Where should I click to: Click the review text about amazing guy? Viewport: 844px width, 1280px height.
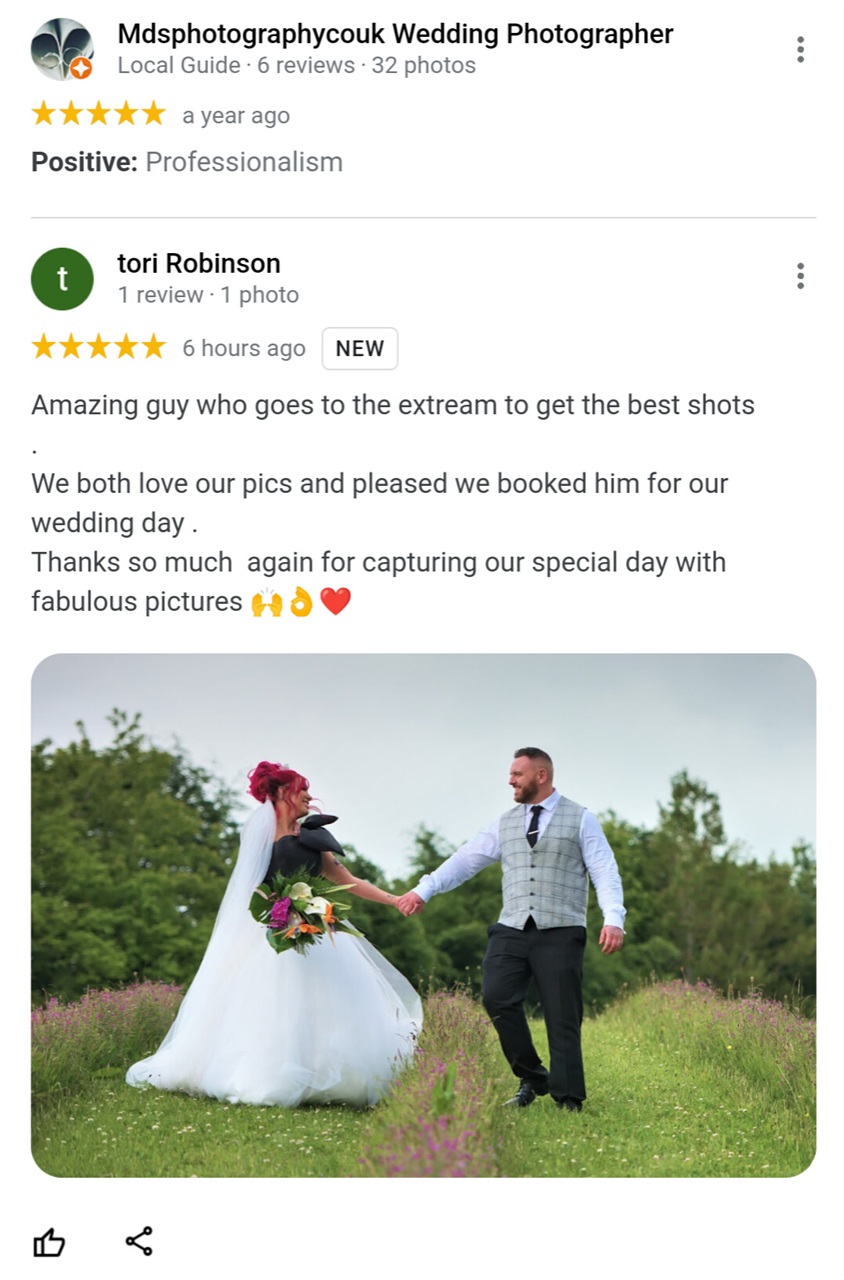pos(393,504)
